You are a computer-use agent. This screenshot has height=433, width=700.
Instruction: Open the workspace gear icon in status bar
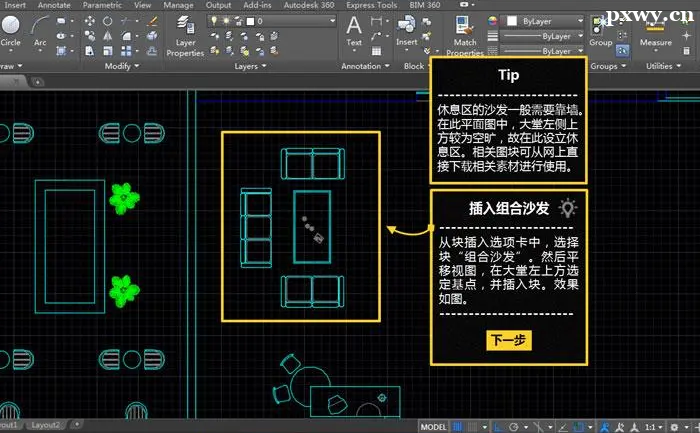point(674,427)
